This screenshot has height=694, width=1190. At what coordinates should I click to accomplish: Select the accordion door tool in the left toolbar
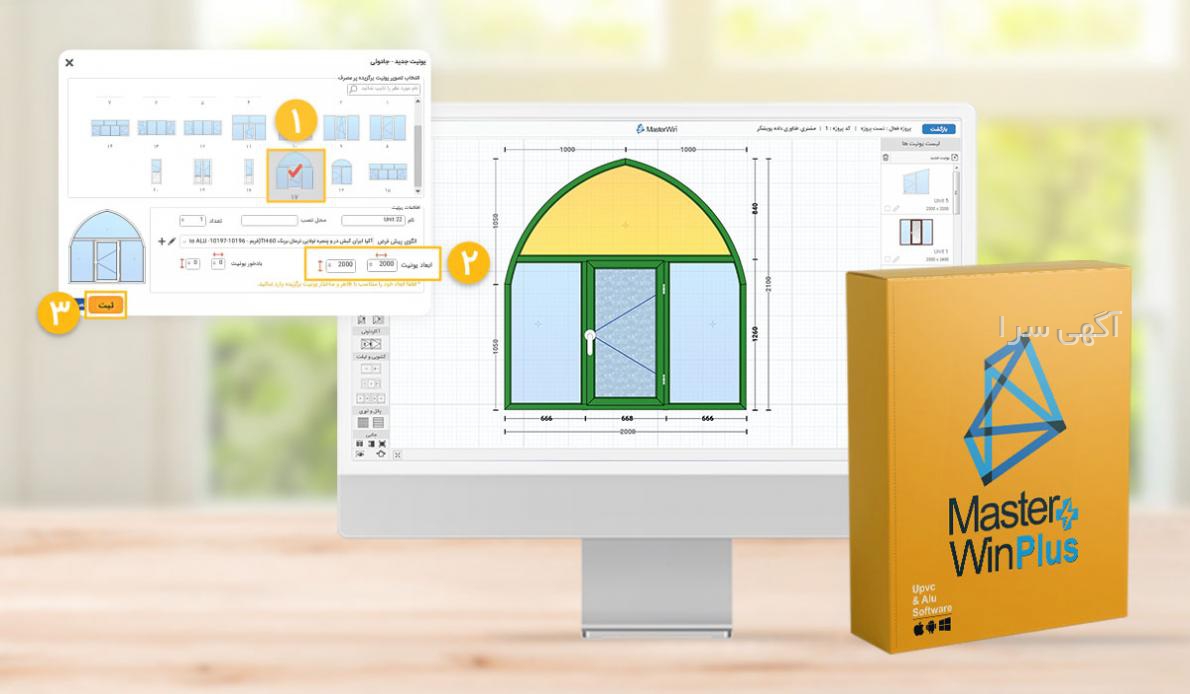371,344
